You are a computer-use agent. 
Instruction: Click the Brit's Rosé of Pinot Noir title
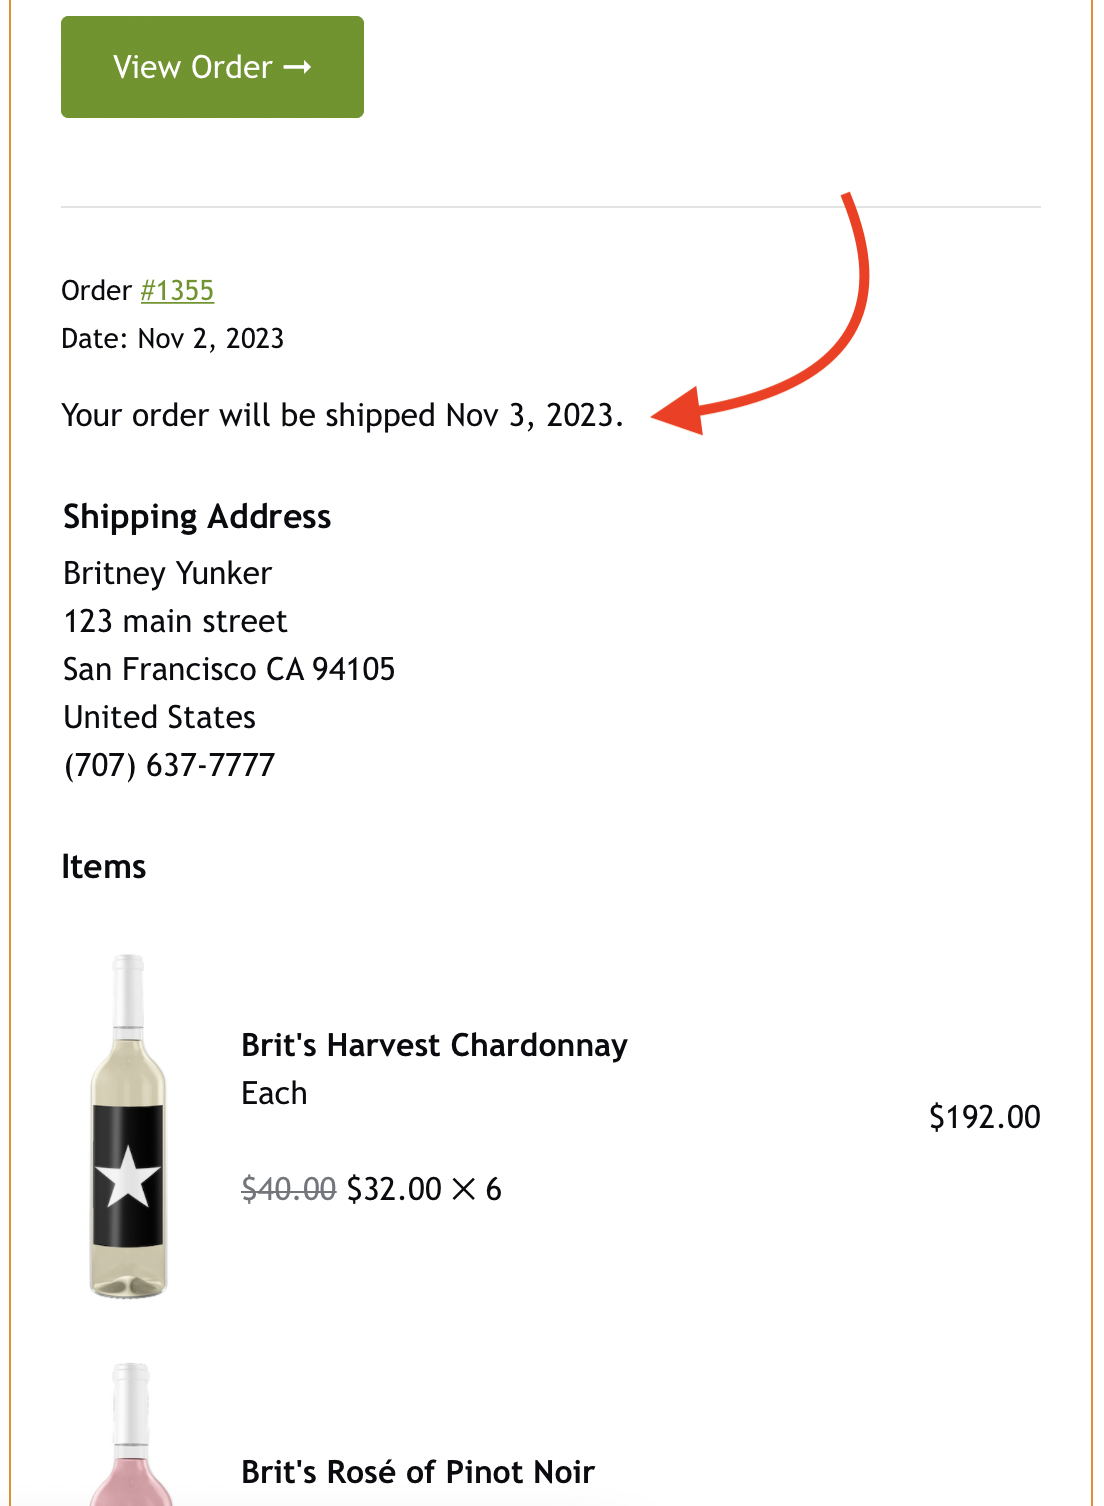point(418,1472)
